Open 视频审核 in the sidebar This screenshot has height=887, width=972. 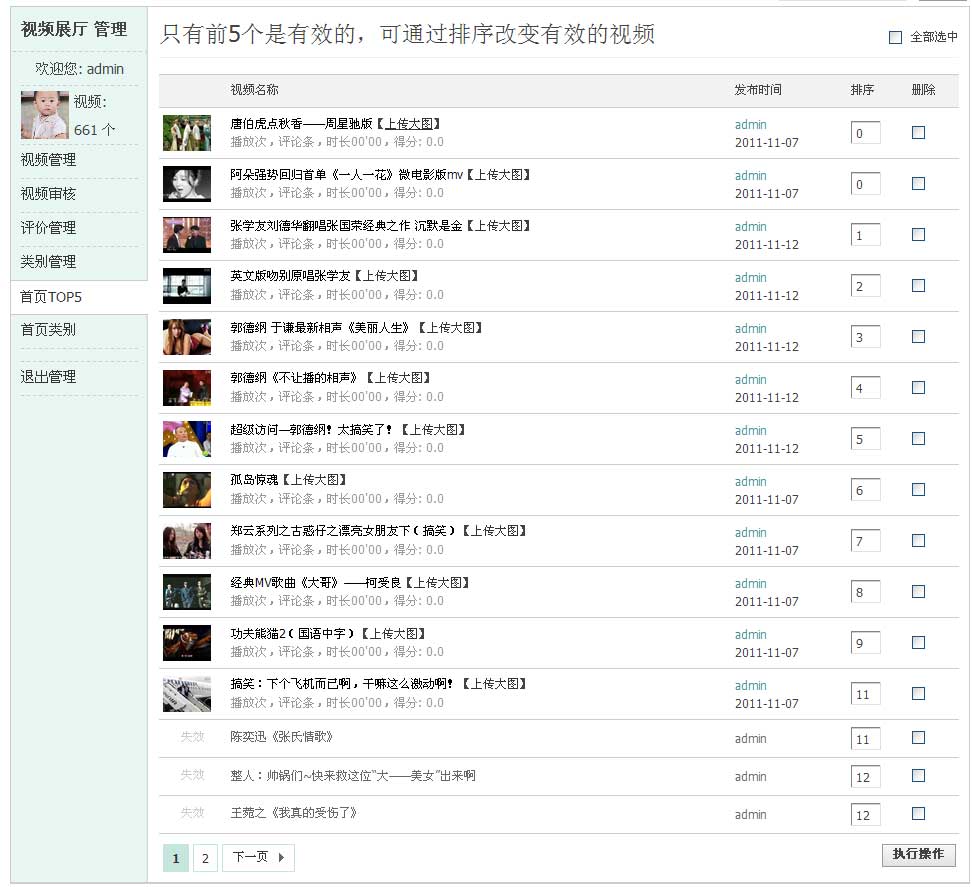click(48, 194)
